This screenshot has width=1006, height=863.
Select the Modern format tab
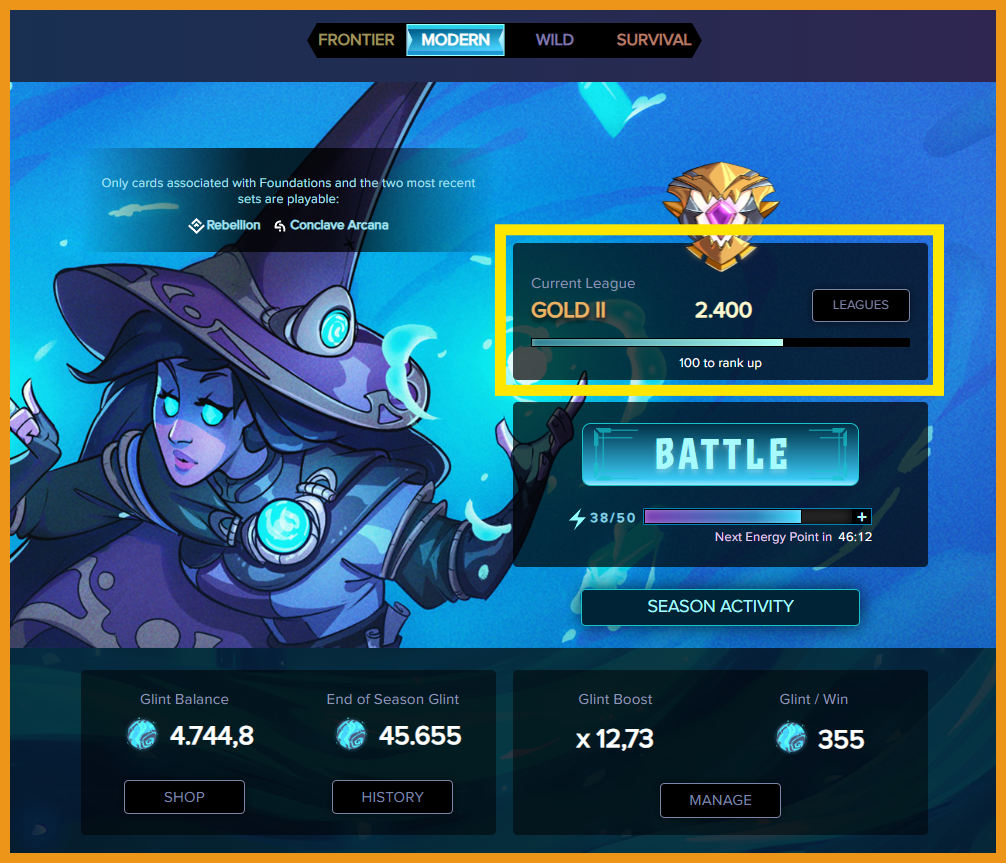[x=456, y=40]
